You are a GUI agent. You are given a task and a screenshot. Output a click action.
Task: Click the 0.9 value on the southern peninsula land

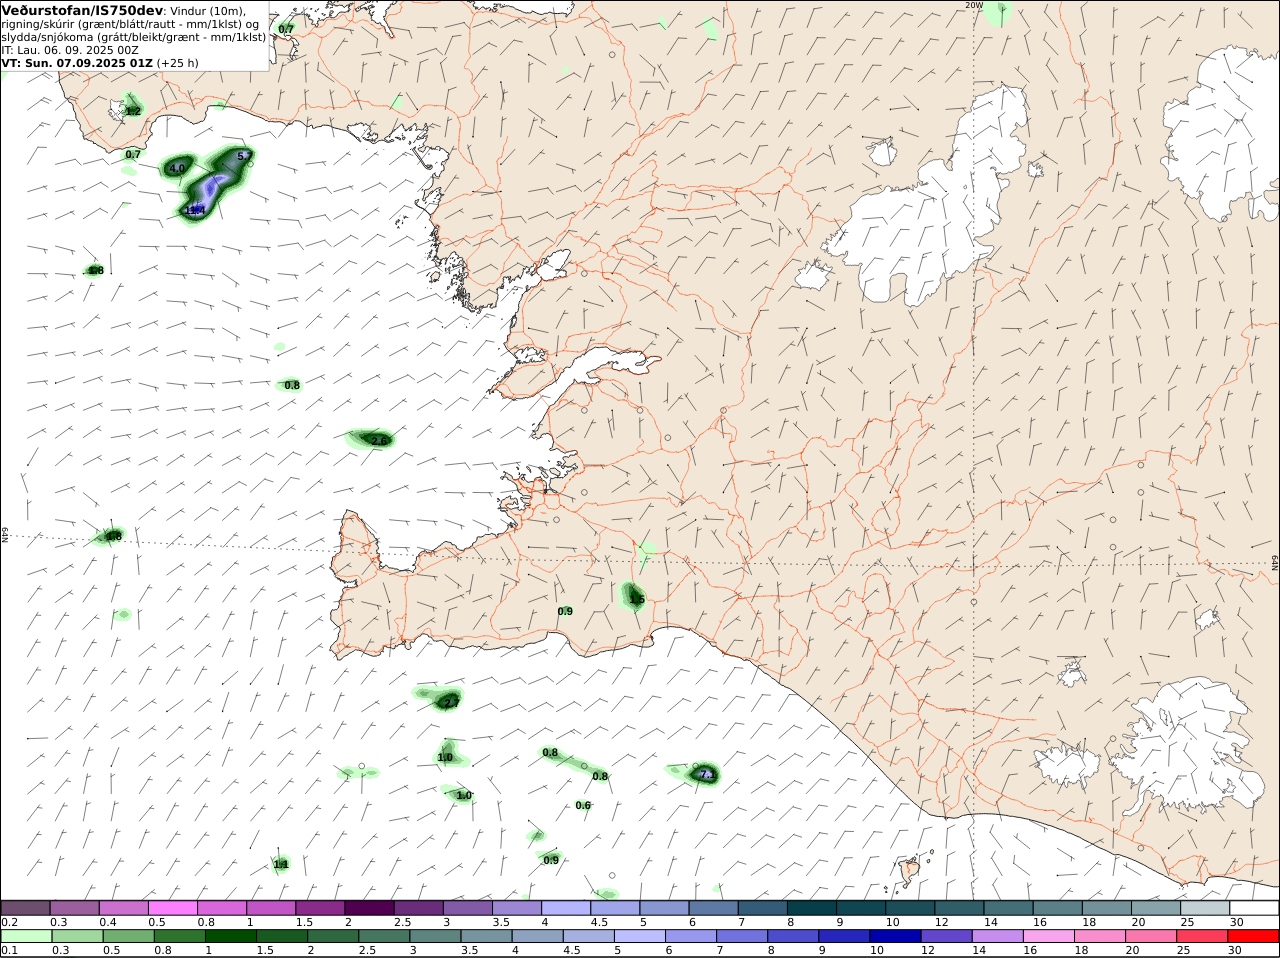tap(565, 611)
